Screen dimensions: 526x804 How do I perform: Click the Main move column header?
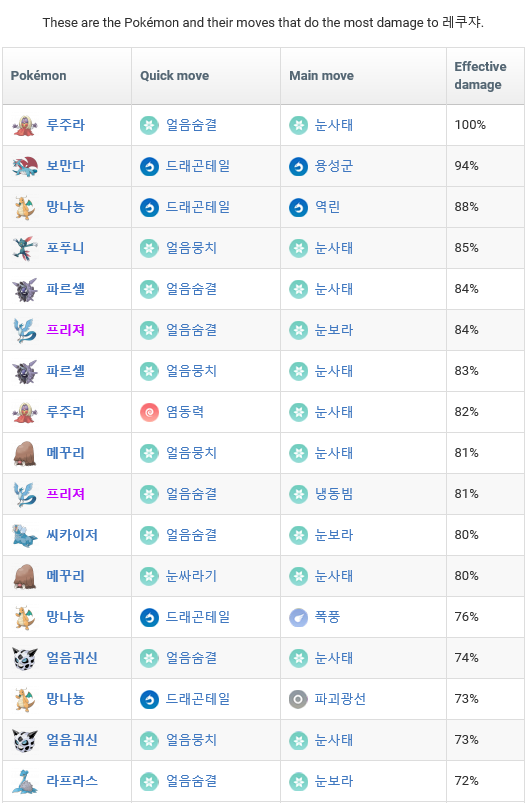pos(321,76)
